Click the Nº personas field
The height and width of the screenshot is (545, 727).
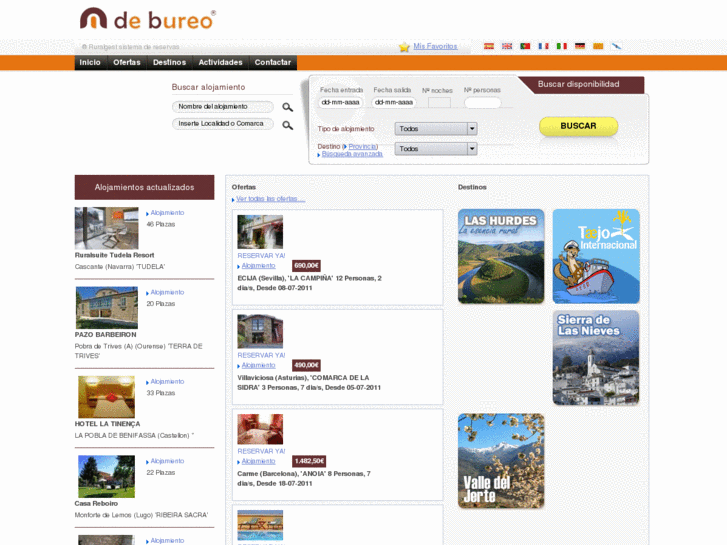click(x=483, y=103)
